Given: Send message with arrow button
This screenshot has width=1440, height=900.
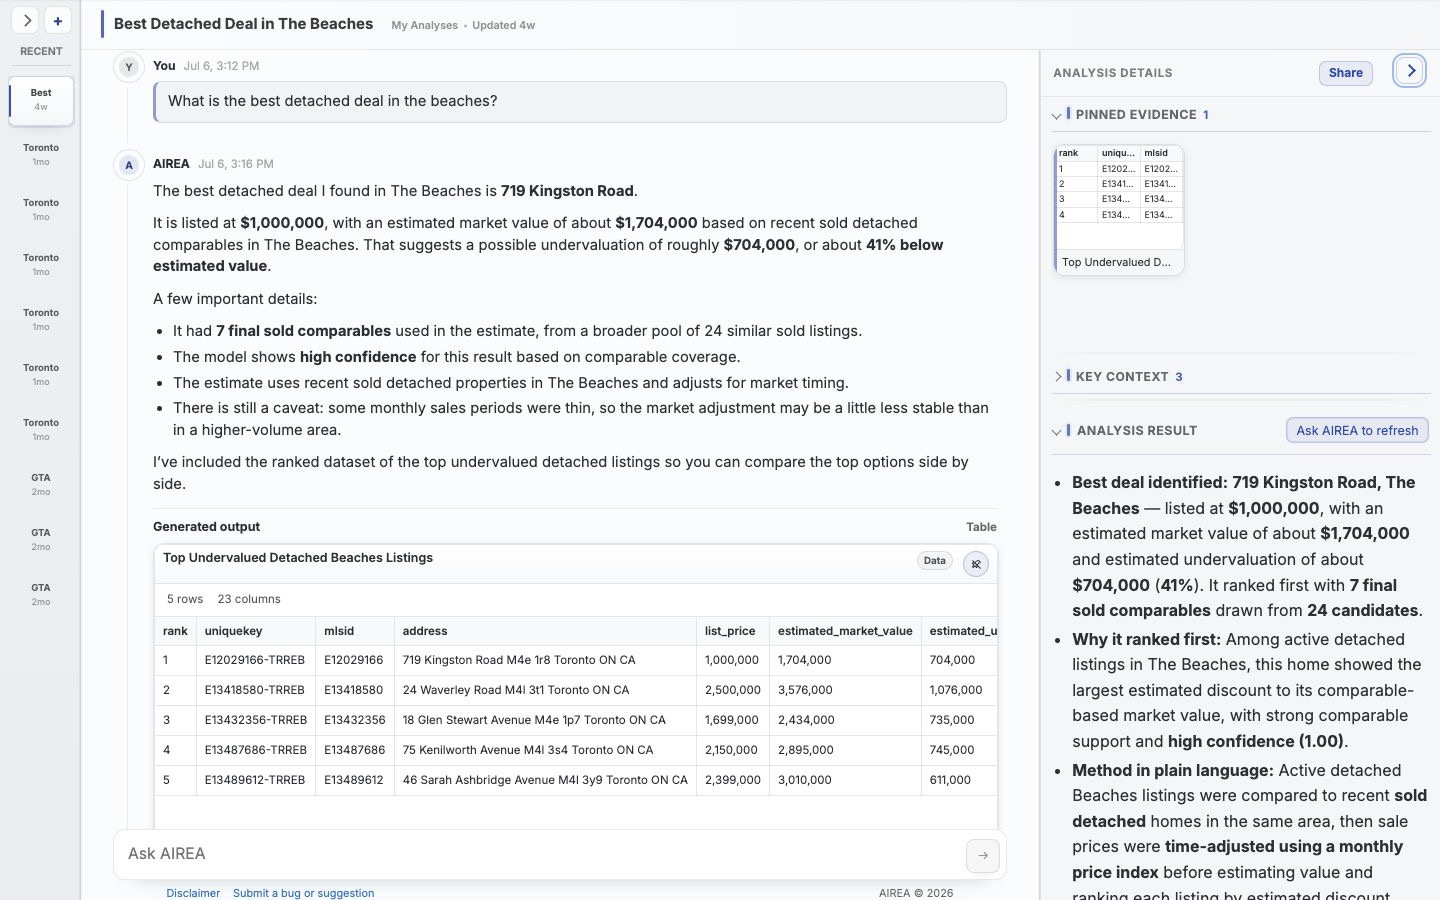Looking at the screenshot, I should coord(983,855).
